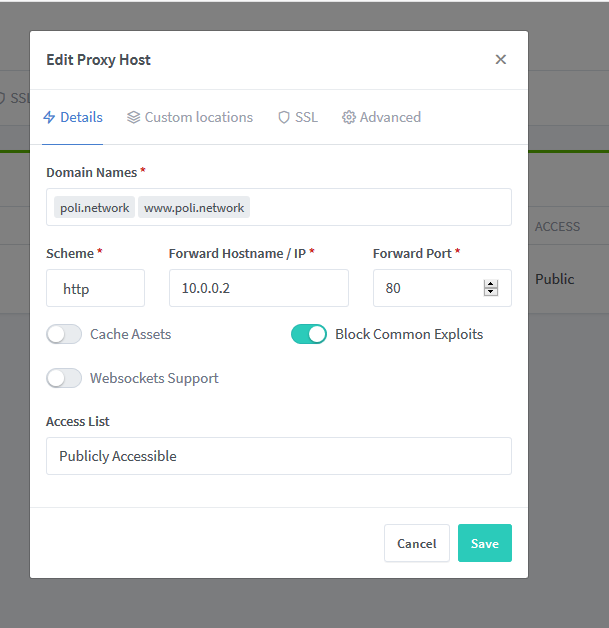Image resolution: width=609 pixels, height=628 pixels.
Task: Switch to the Custom locations tab
Action: [190, 117]
